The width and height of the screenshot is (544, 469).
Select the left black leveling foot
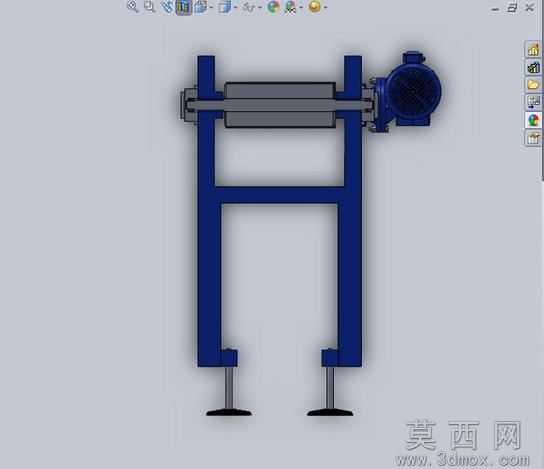pyautogui.click(x=229, y=412)
